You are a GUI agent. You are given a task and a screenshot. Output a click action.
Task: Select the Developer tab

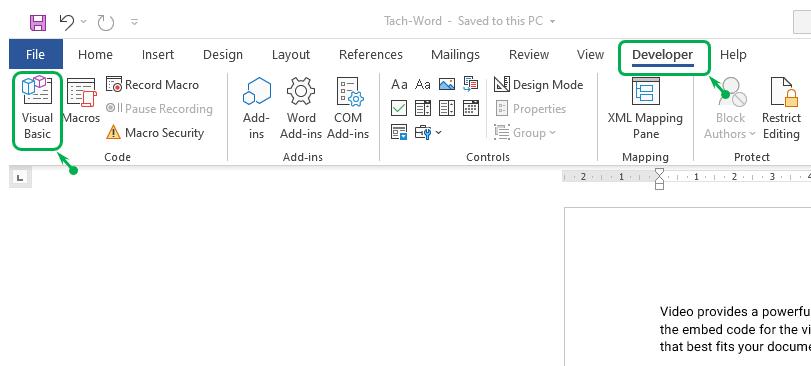tap(663, 55)
